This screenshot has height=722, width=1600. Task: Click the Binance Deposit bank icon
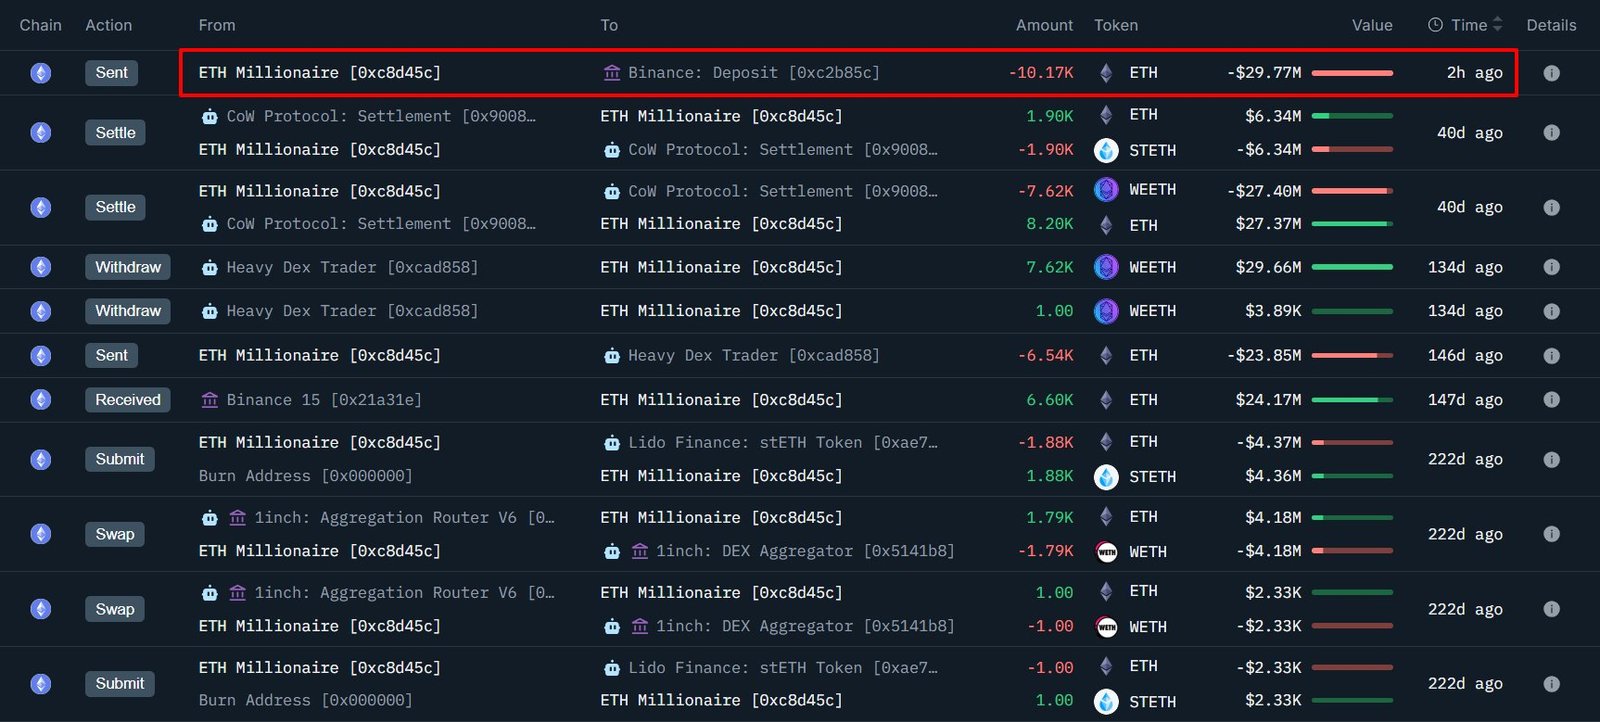(612, 73)
